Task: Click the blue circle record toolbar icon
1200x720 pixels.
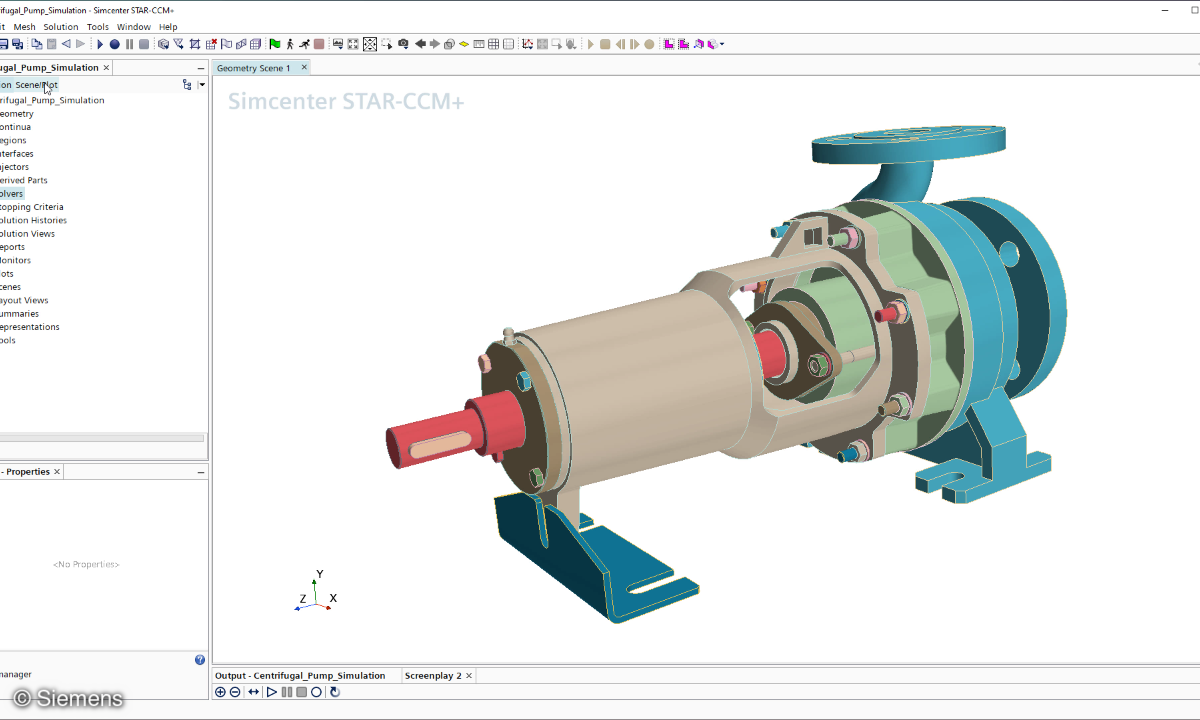Action: click(x=114, y=44)
